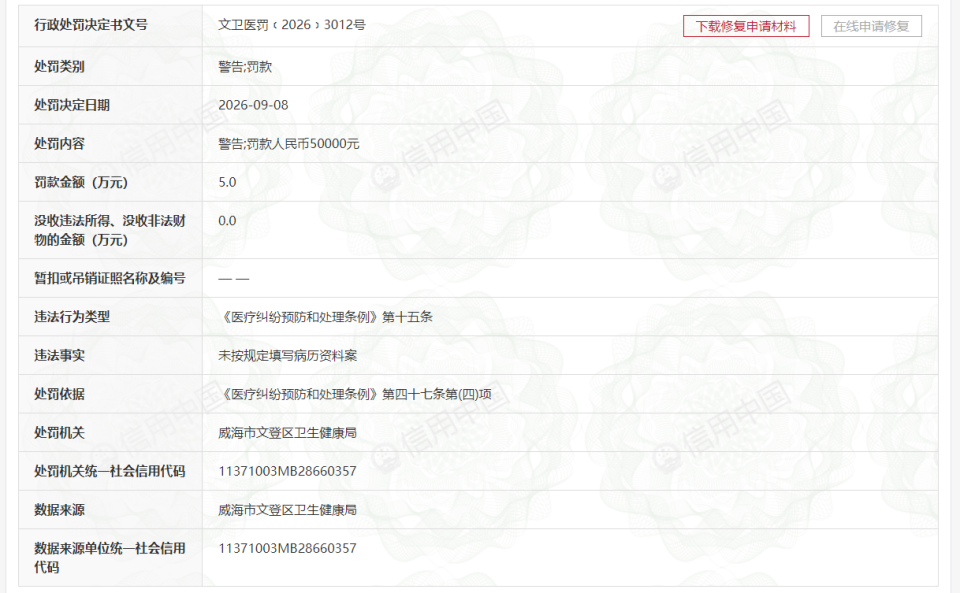960x593 pixels.
Task: Click the 处罚内容 label cell
Action: [x=110, y=144]
